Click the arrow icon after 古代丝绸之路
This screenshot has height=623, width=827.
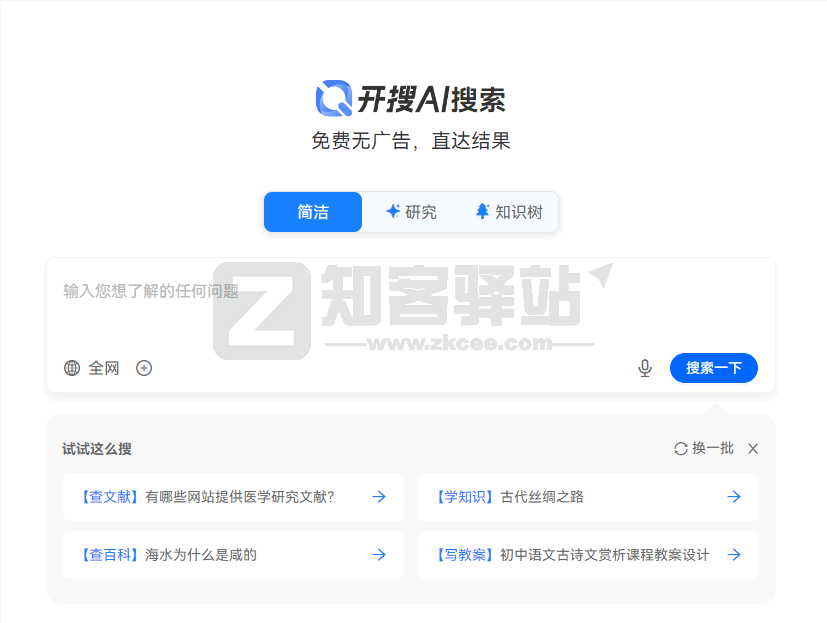(x=733, y=497)
